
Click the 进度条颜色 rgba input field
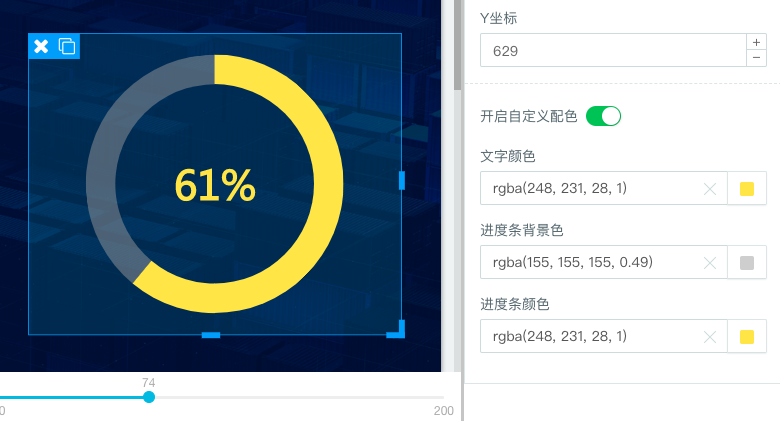(x=603, y=336)
